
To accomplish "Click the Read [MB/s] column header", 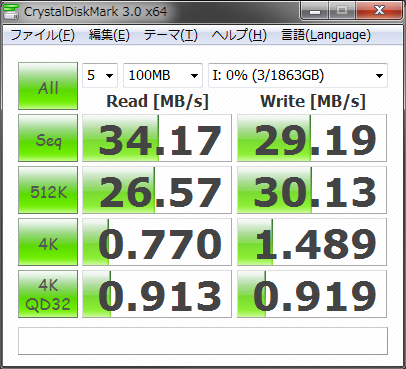I will click(157, 101).
